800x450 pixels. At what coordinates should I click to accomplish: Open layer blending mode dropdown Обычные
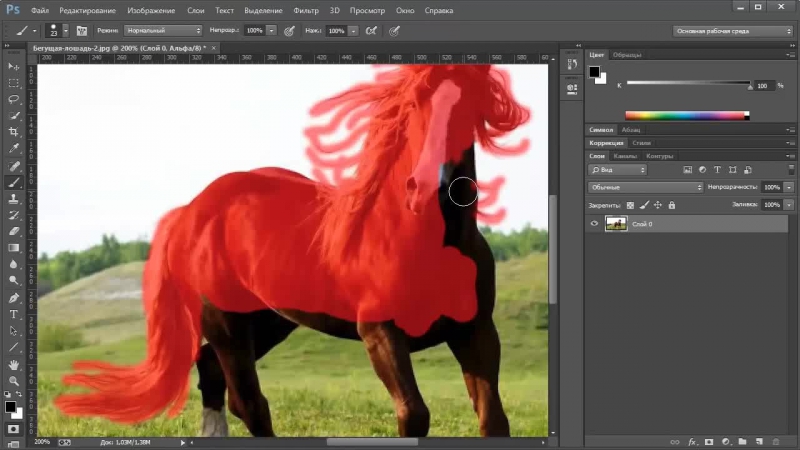[645, 187]
